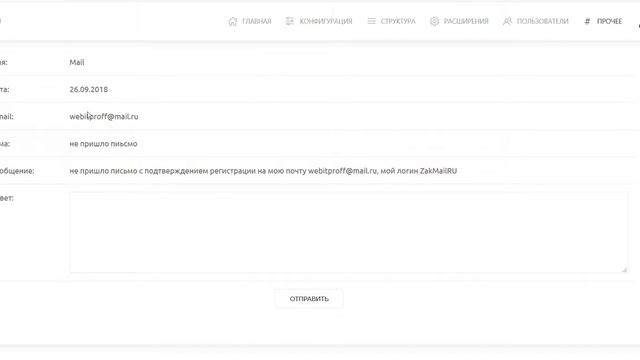
Task: Click the gear icon beside Расширения
Action: 434,21
